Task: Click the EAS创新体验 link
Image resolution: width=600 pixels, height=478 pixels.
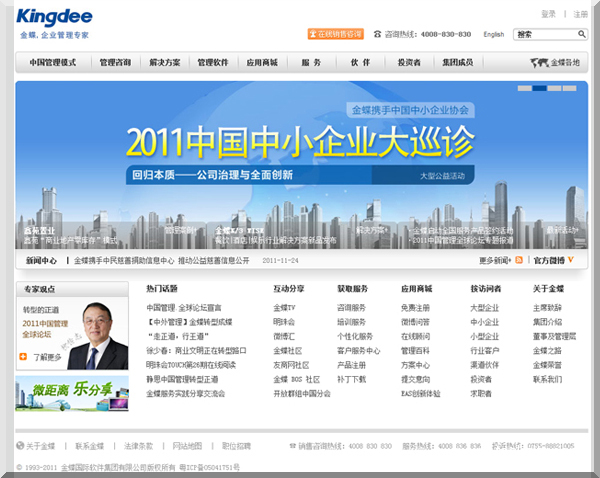Action: pos(421,393)
